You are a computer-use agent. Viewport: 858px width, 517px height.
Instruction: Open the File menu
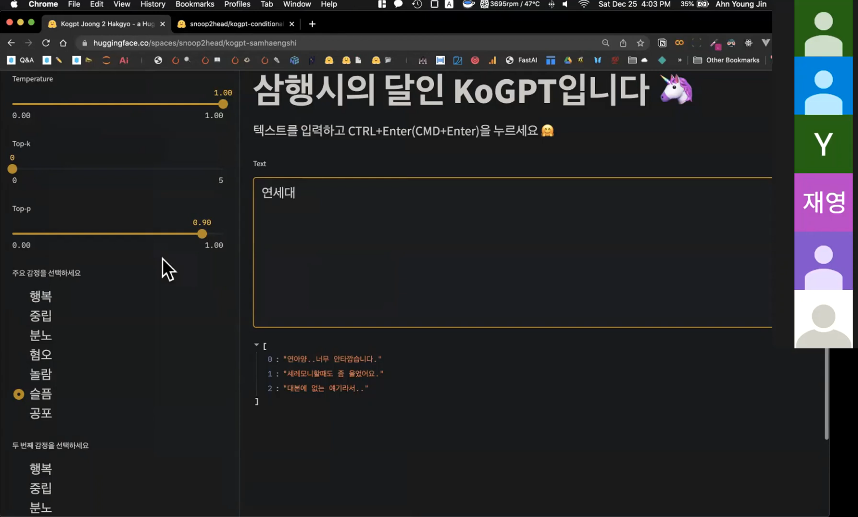[74, 4]
